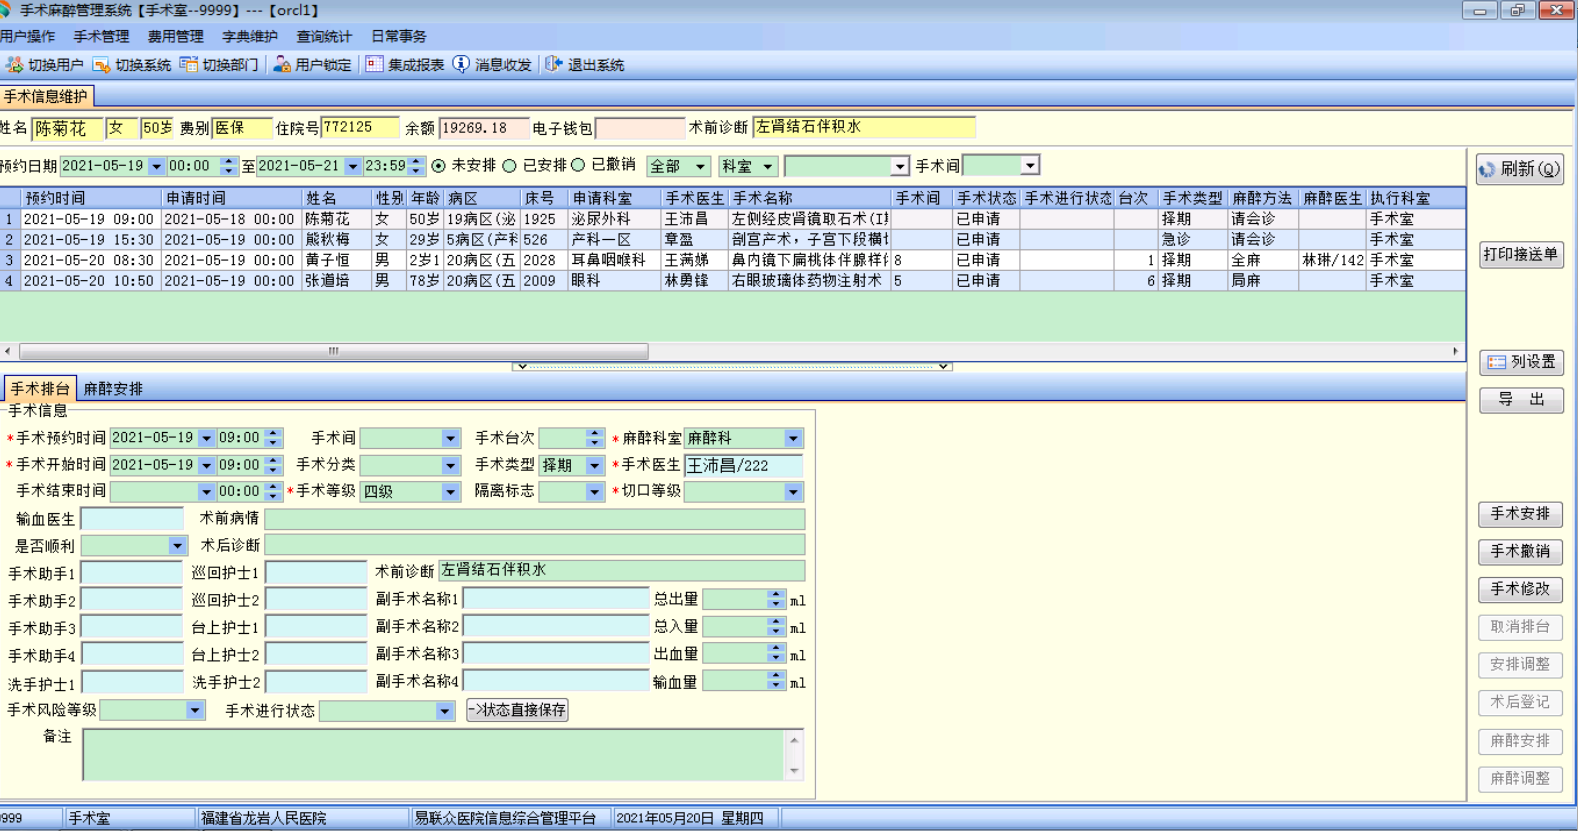Image resolution: width=1578 pixels, height=831 pixels.
Task: Open the 手术管理 menu
Action: (x=101, y=36)
